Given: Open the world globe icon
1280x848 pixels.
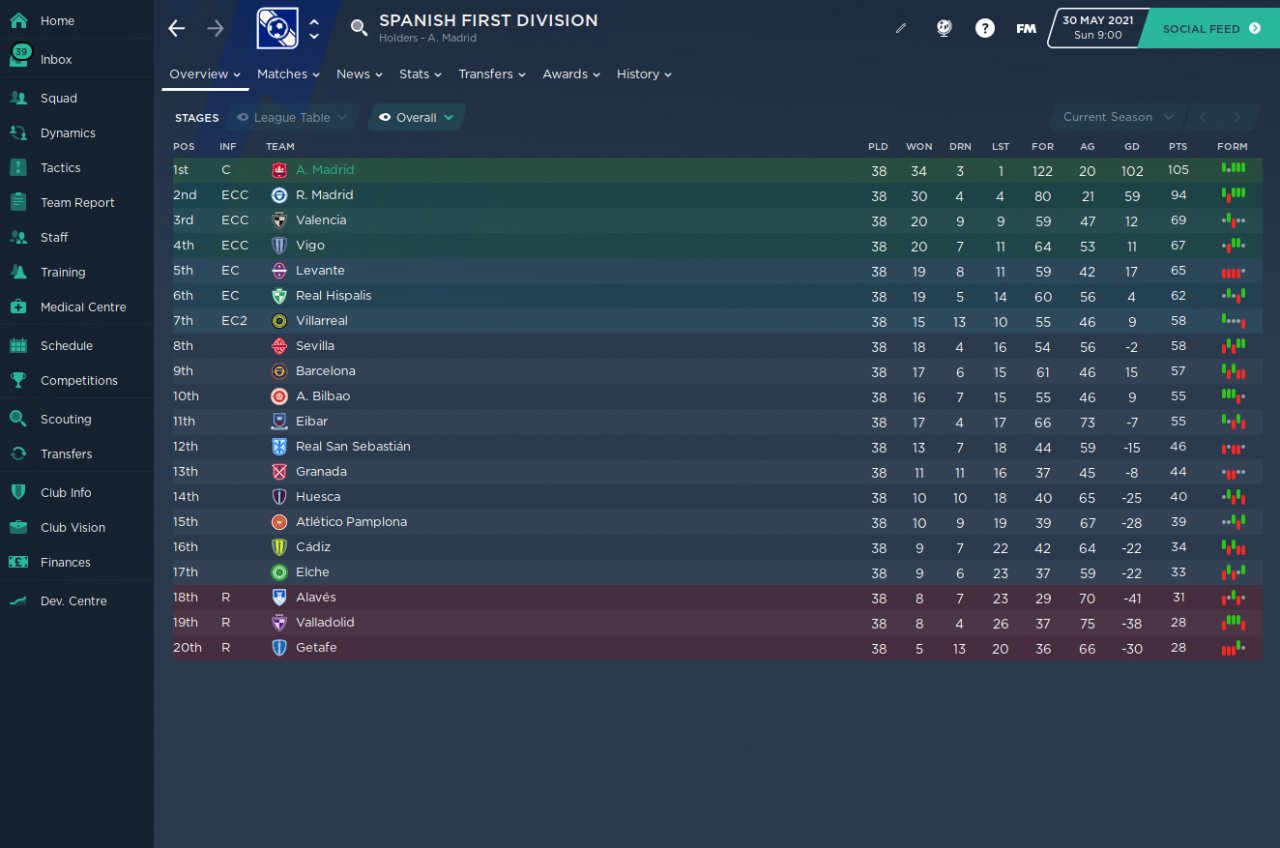Looking at the screenshot, I should (x=943, y=29).
